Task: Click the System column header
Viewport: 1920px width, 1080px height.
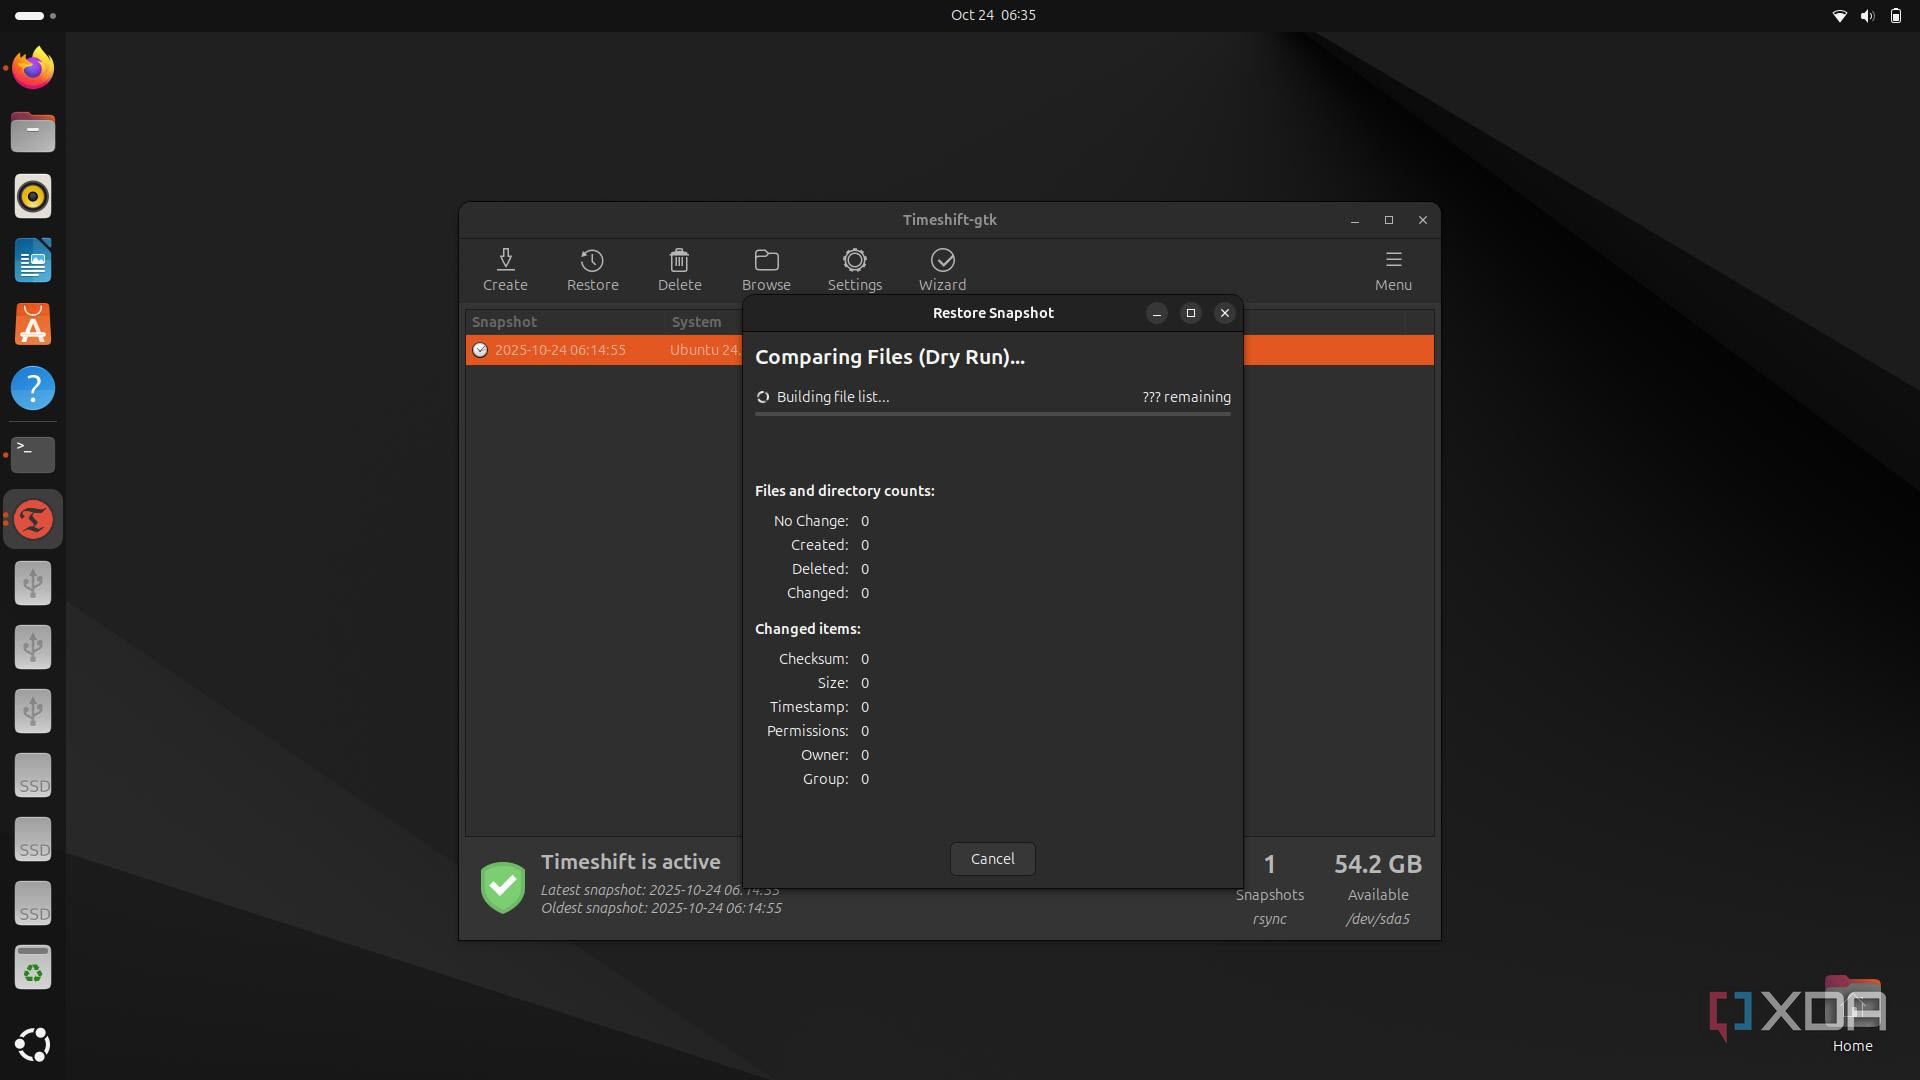Action: coord(697,322)
